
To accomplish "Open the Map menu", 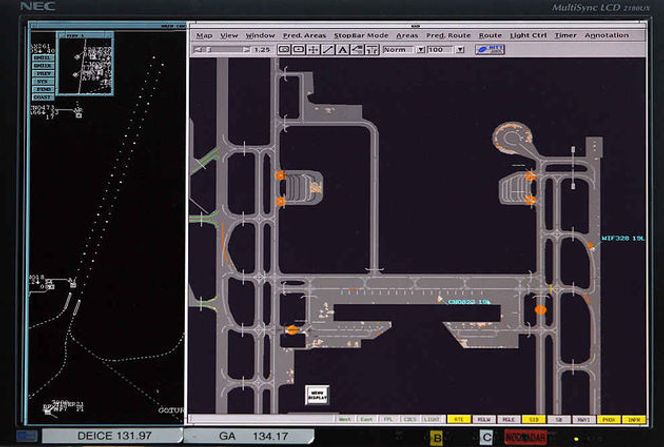I will (204, 35).
